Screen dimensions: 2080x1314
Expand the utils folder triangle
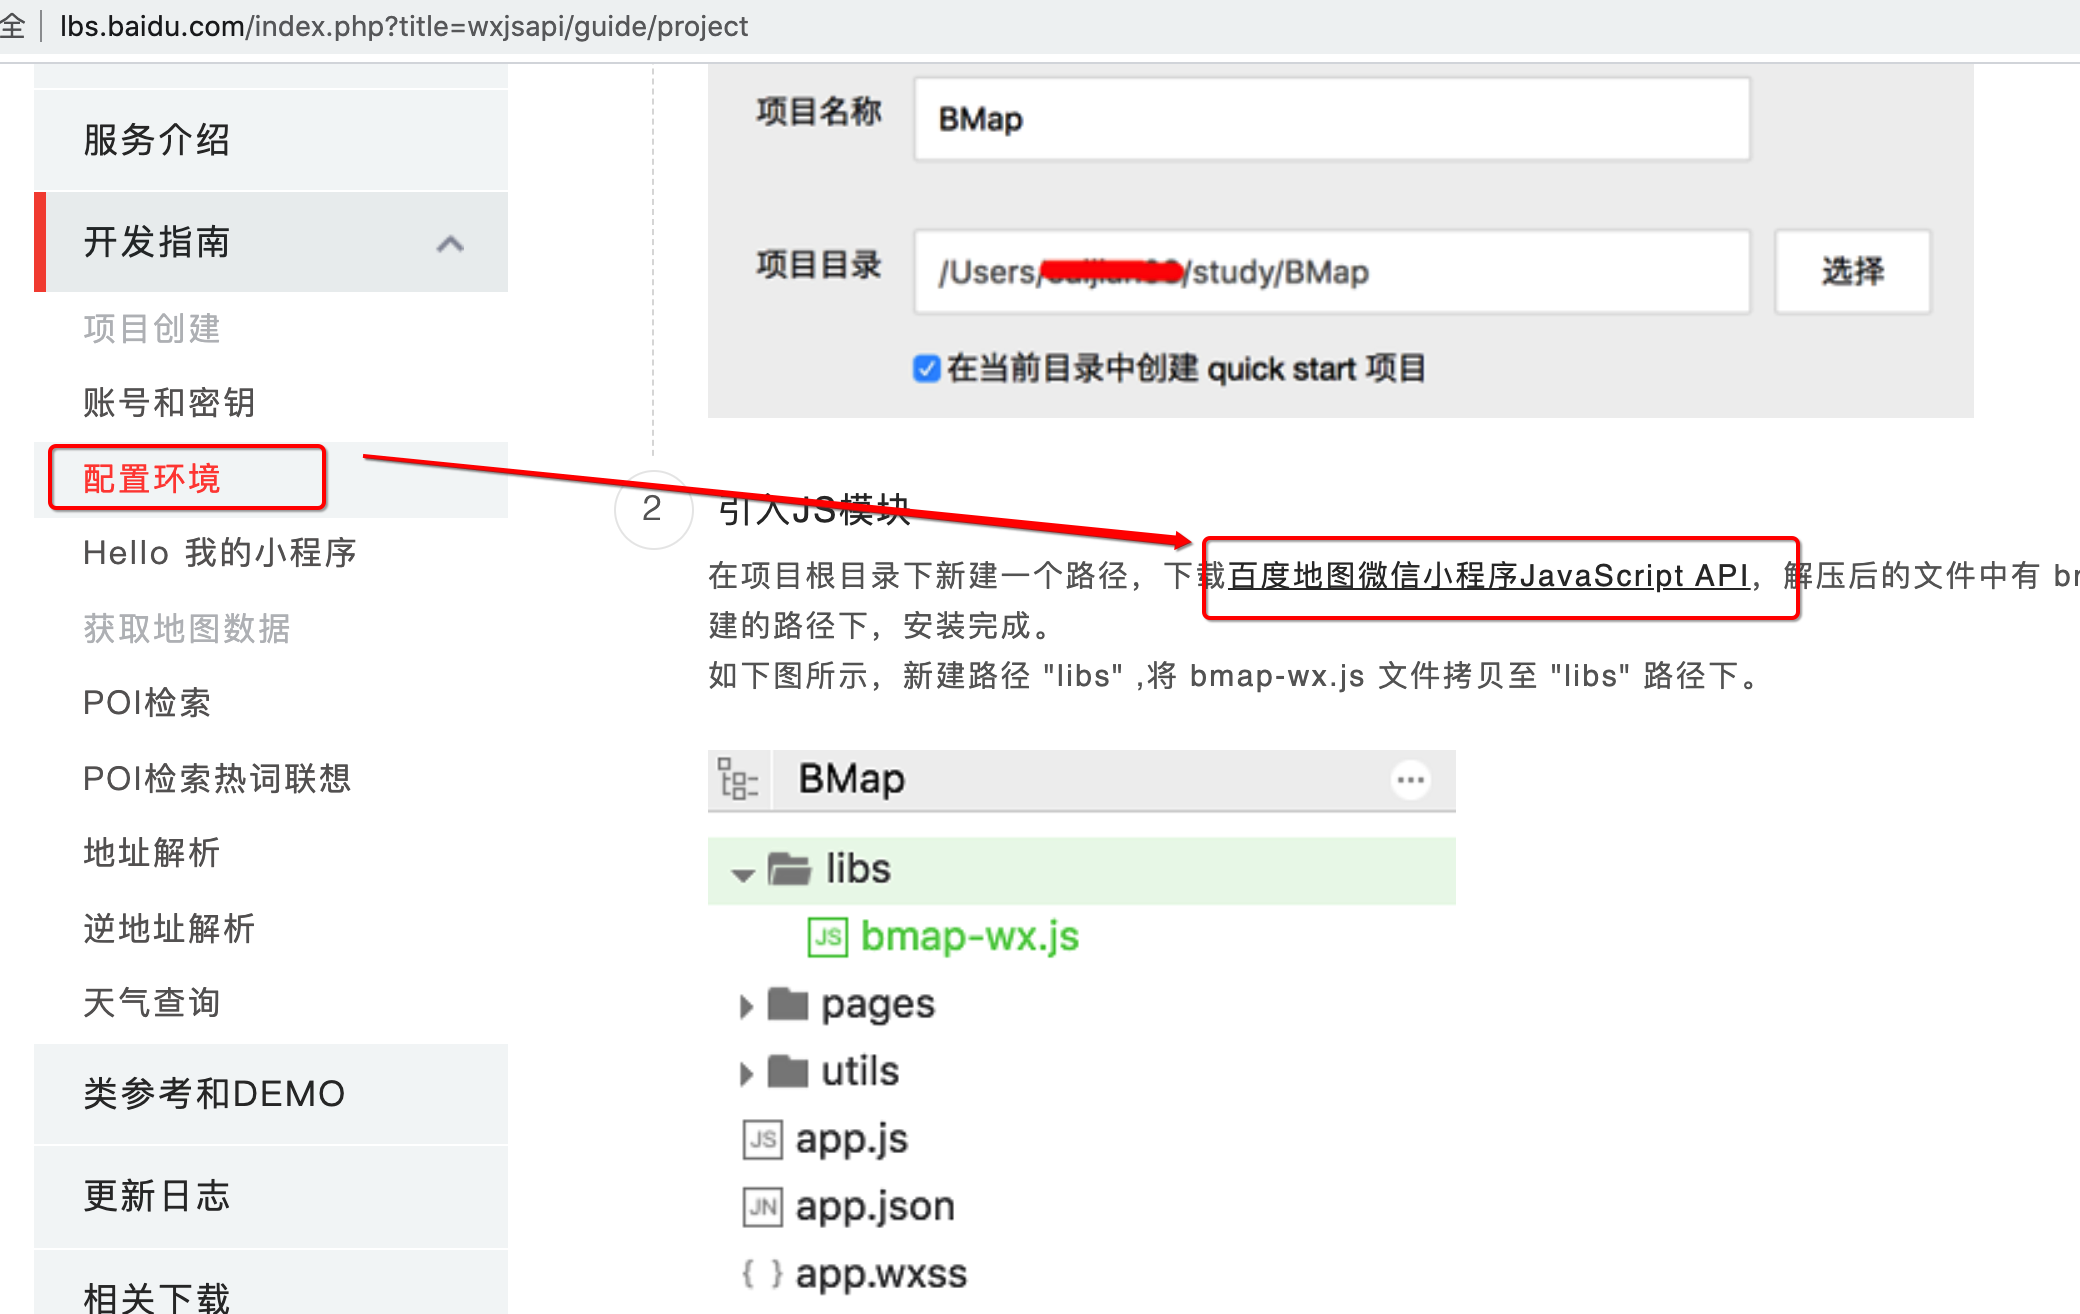coord(745,1074)
